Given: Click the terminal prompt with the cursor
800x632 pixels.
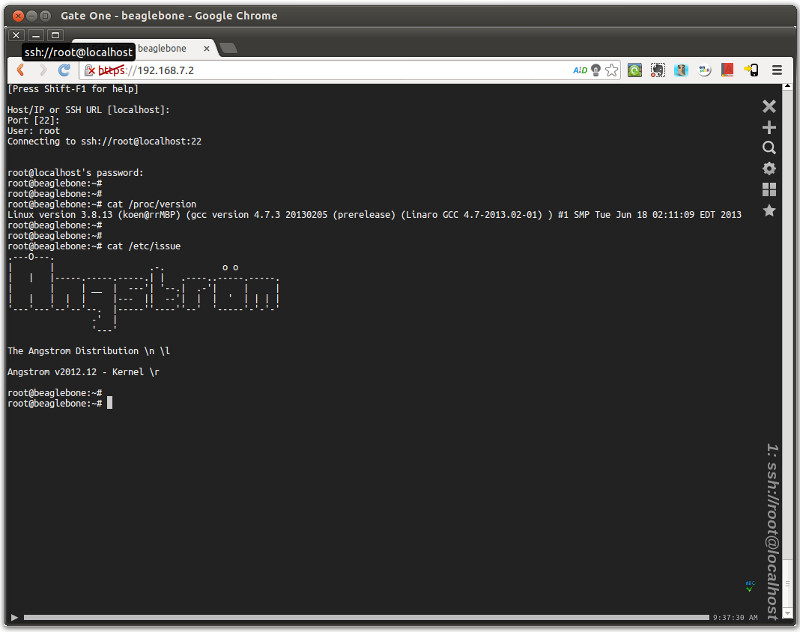Looking at the screenshot, I should 60,403.
